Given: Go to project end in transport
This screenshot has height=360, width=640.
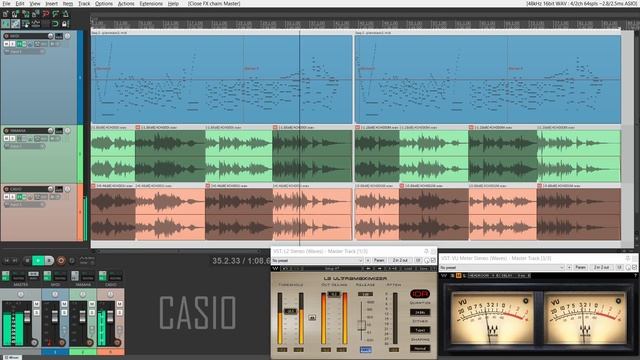Looking at the screenshot, I should tap(15, 260).
